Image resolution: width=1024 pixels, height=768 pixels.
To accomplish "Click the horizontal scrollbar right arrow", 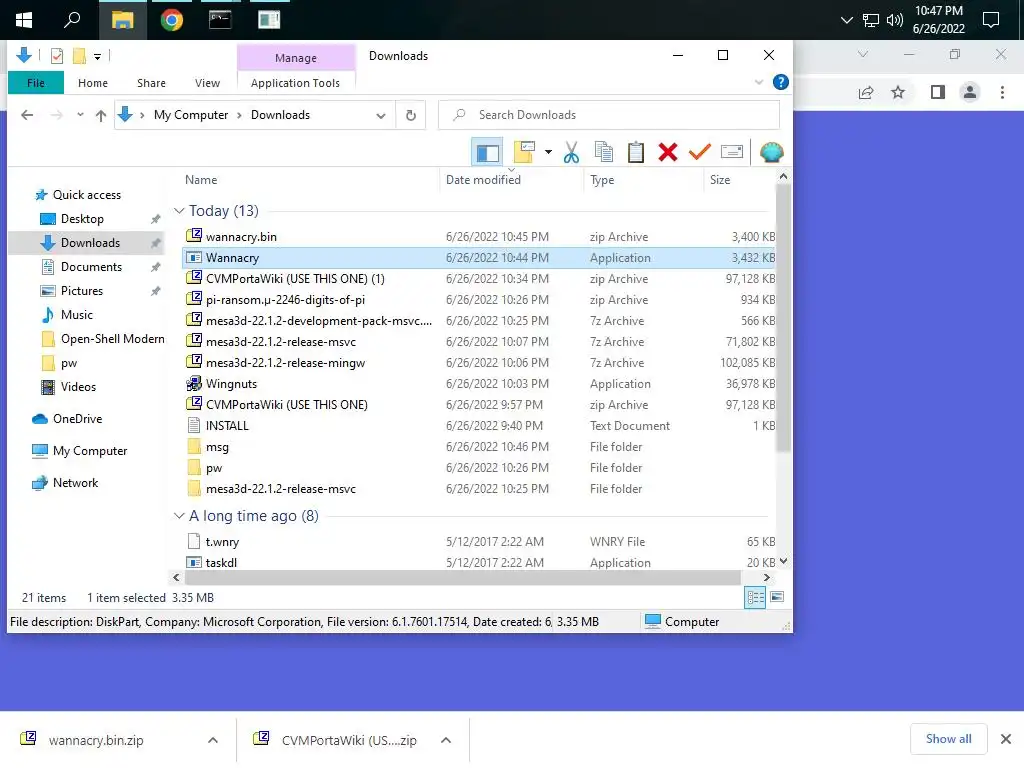I will [x=767, y=577].
